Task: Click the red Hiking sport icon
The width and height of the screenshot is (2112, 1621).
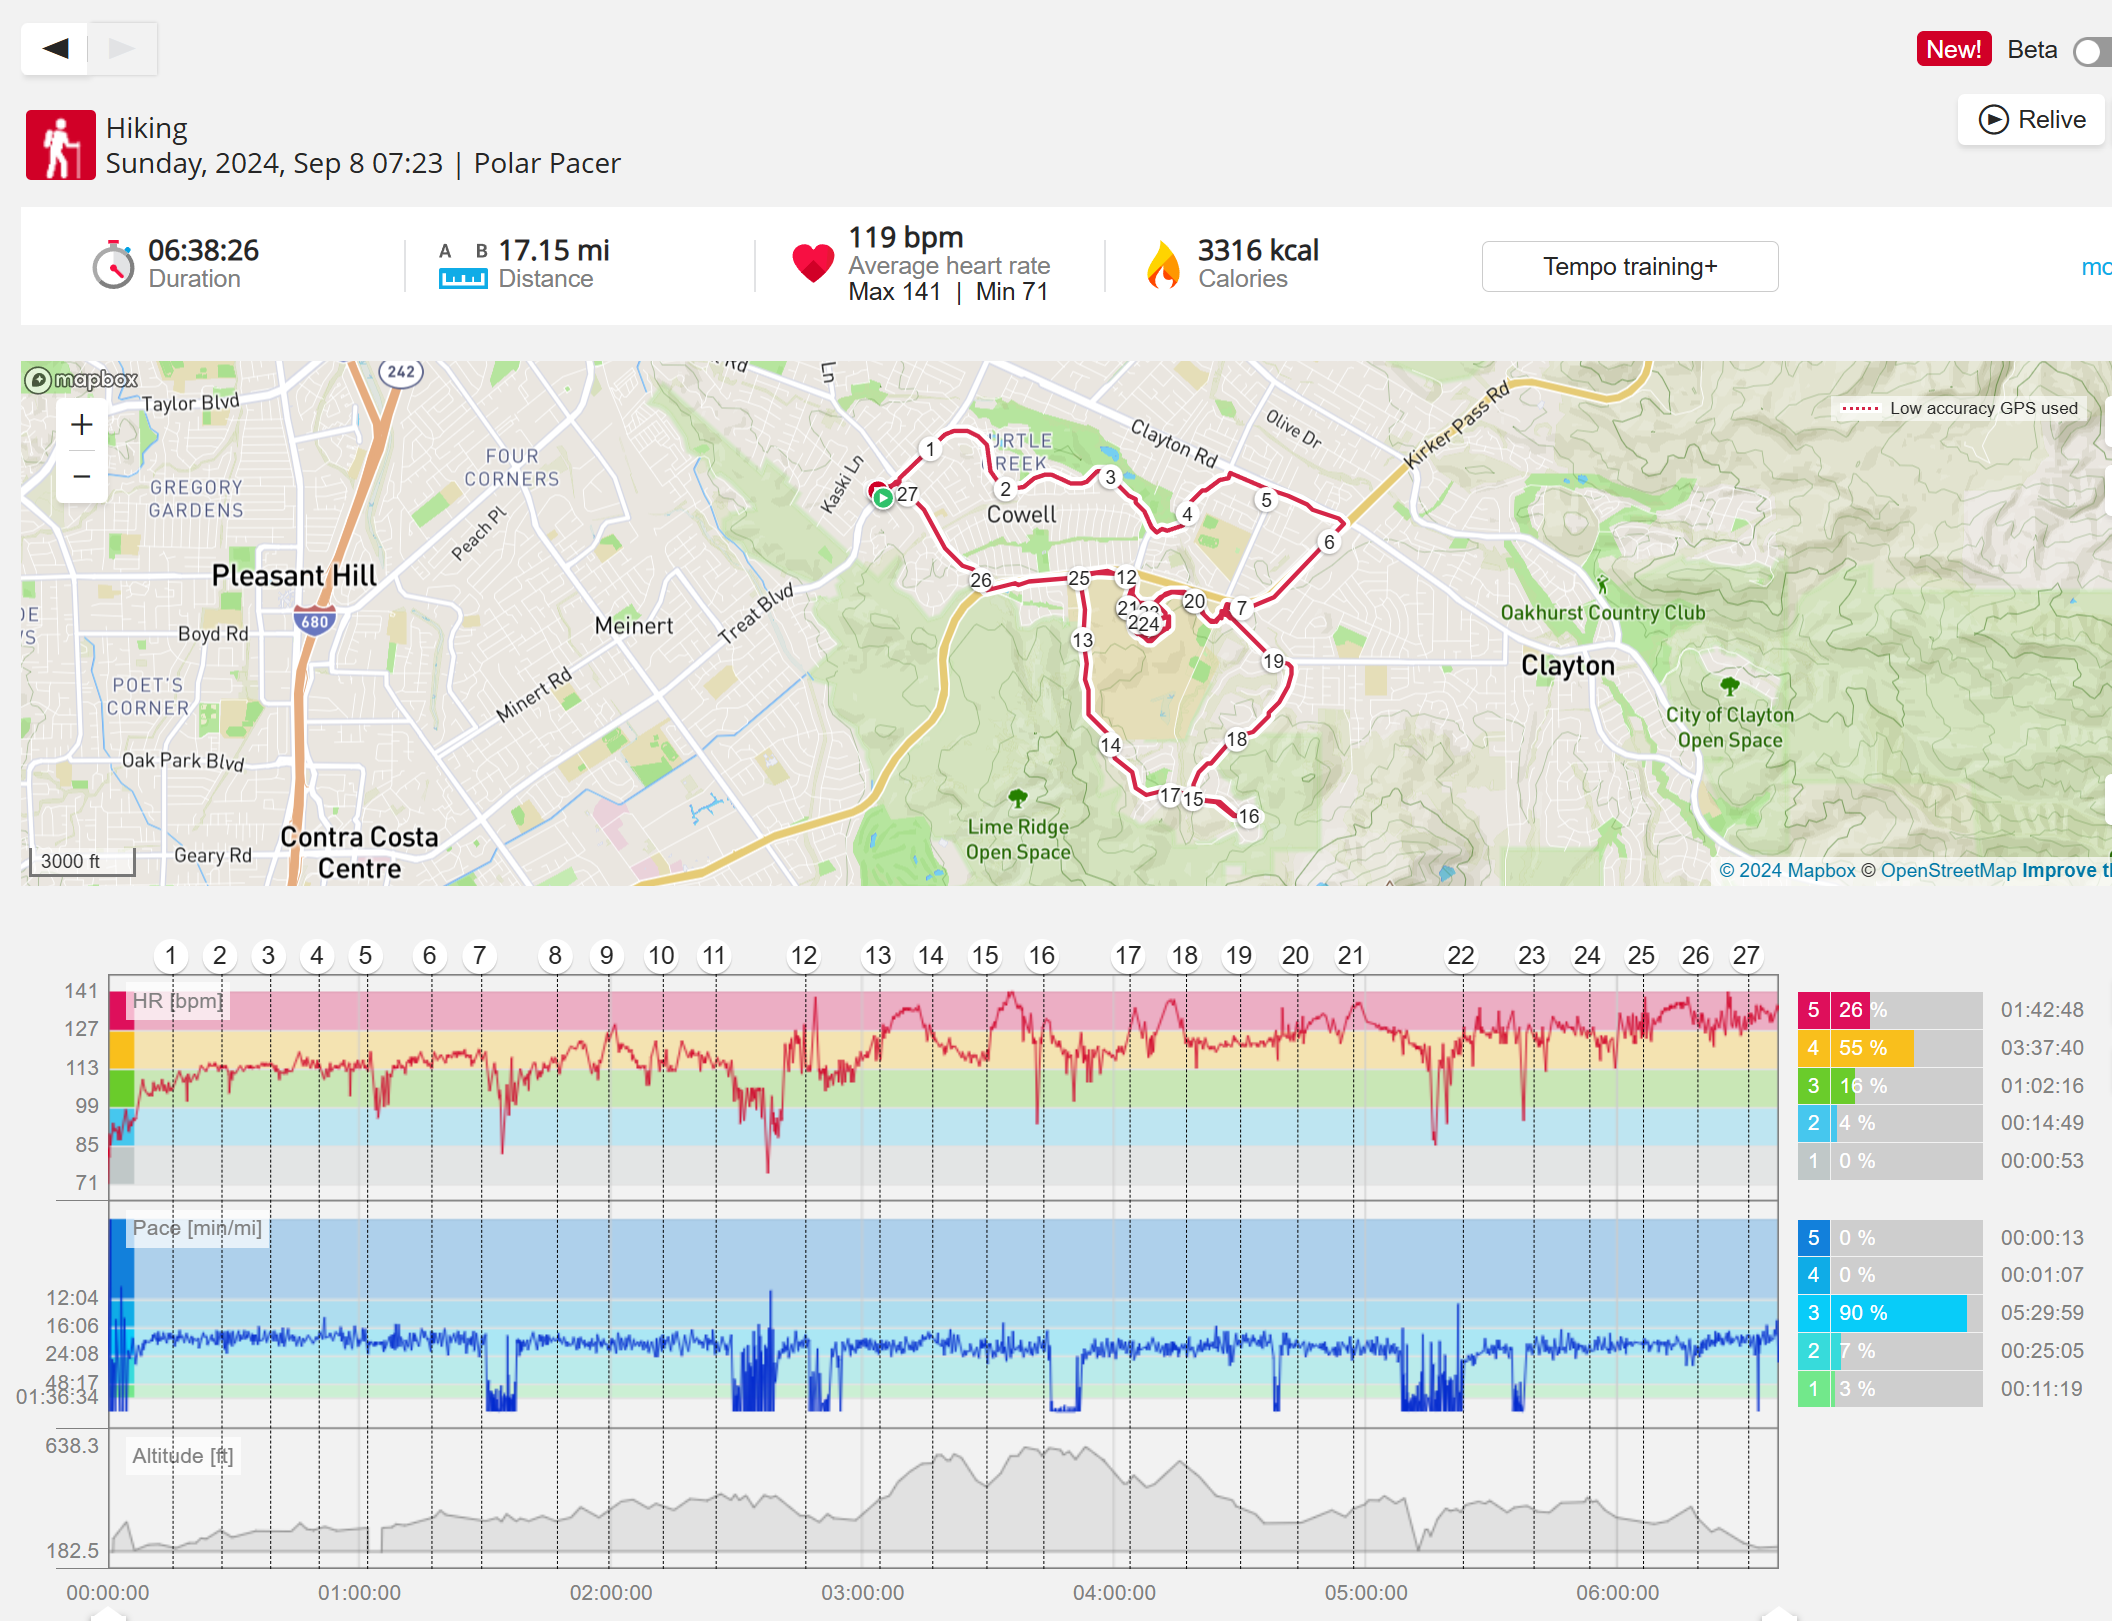Action: [x=60, y=145]
